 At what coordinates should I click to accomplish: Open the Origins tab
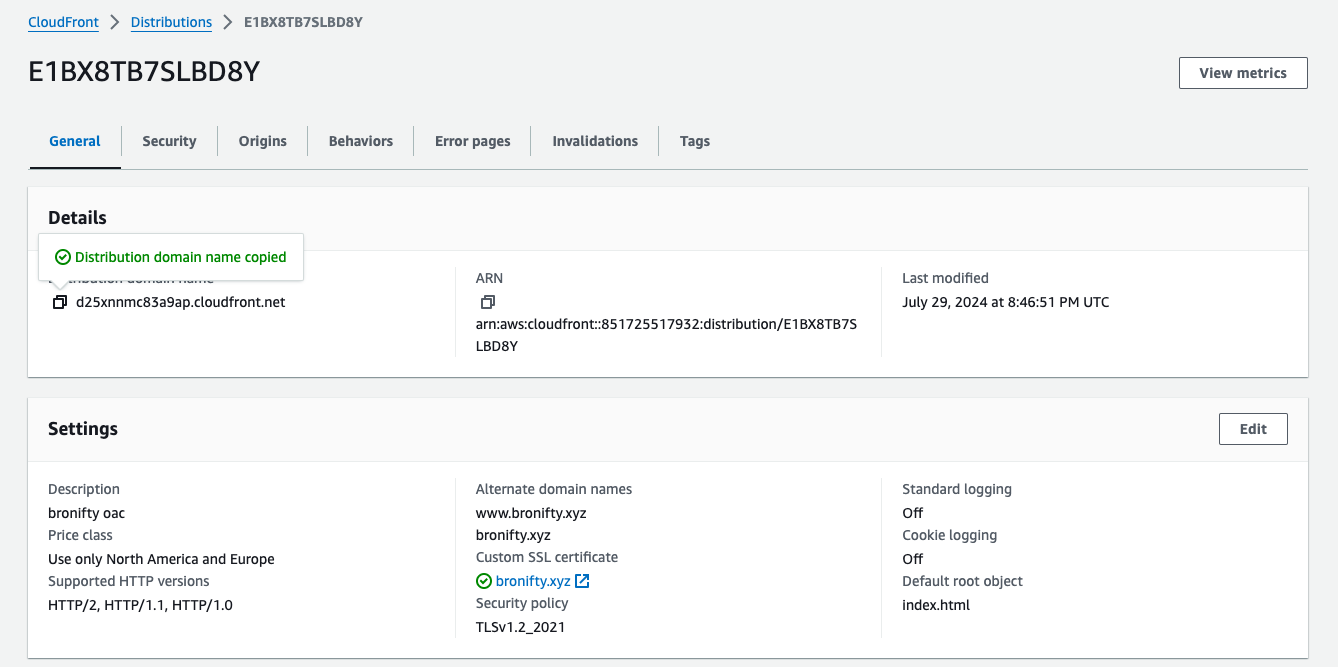(x=262, y=140)
